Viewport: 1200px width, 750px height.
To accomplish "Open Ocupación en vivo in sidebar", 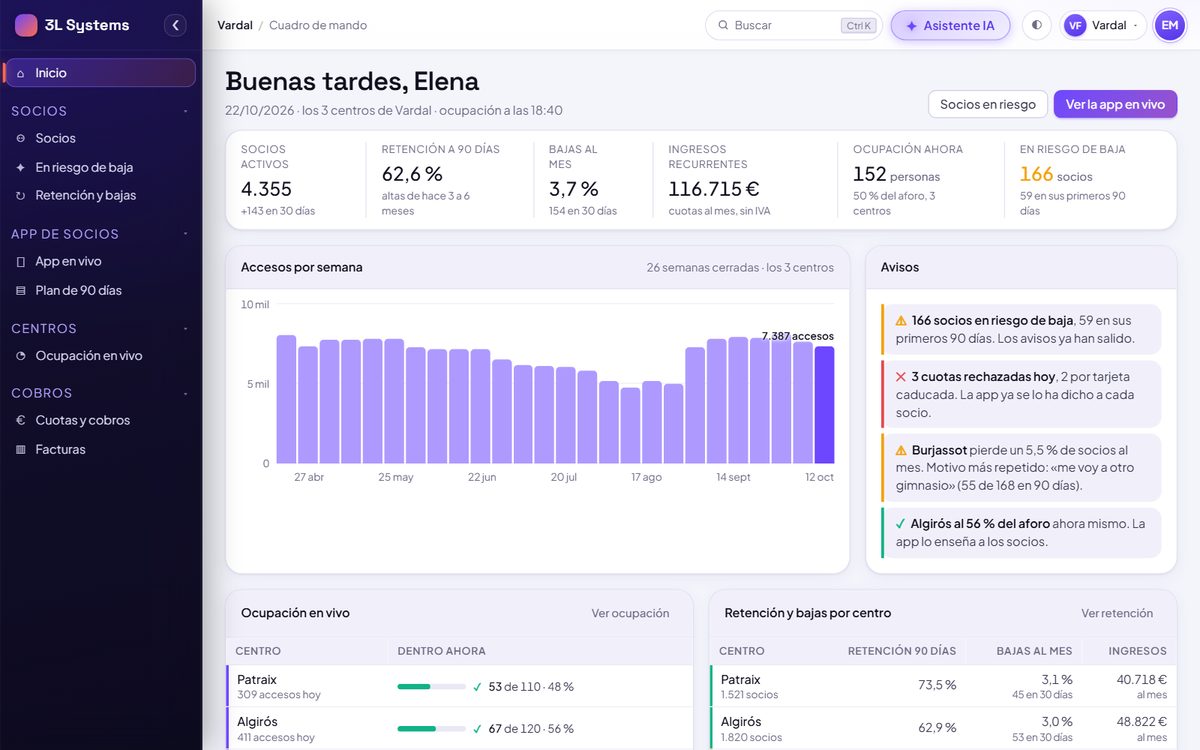I will click(x=99, y=355).
